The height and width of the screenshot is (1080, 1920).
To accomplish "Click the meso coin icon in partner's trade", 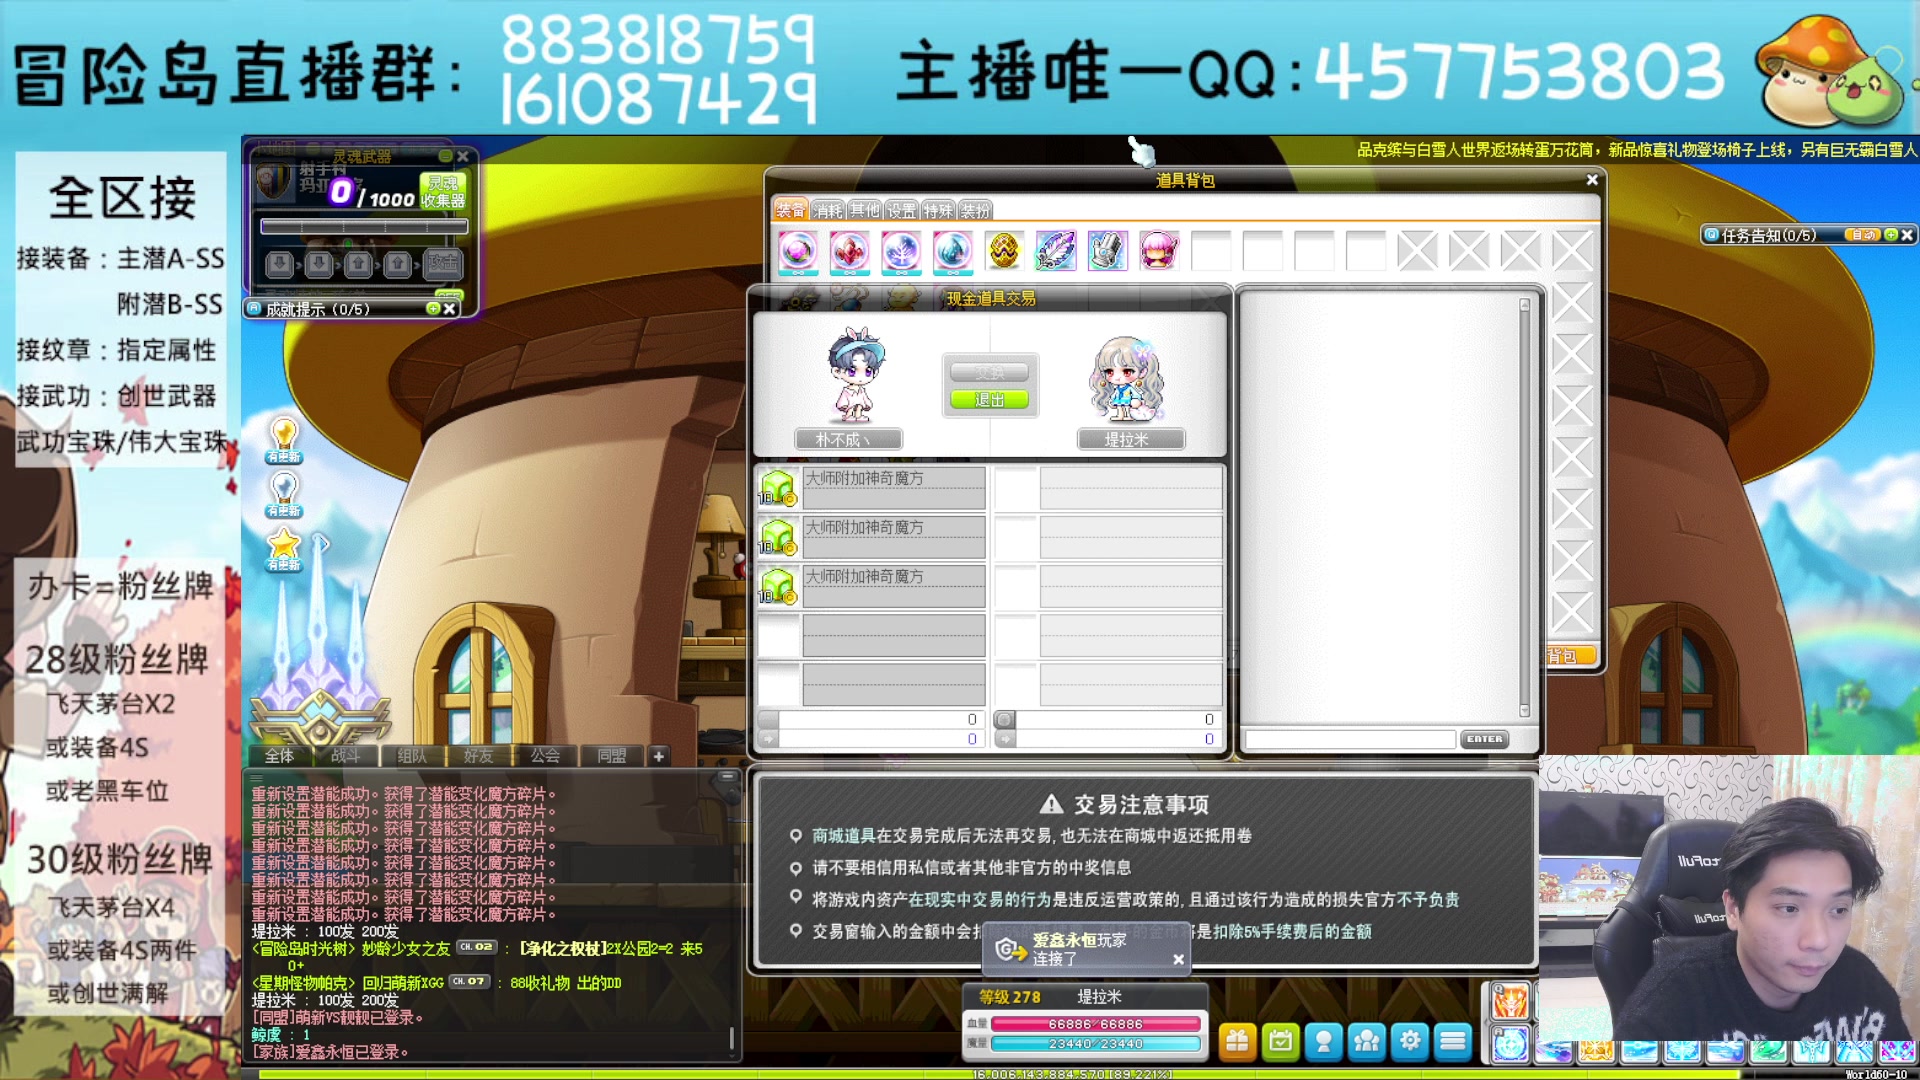I will (x=1005, y=720).
